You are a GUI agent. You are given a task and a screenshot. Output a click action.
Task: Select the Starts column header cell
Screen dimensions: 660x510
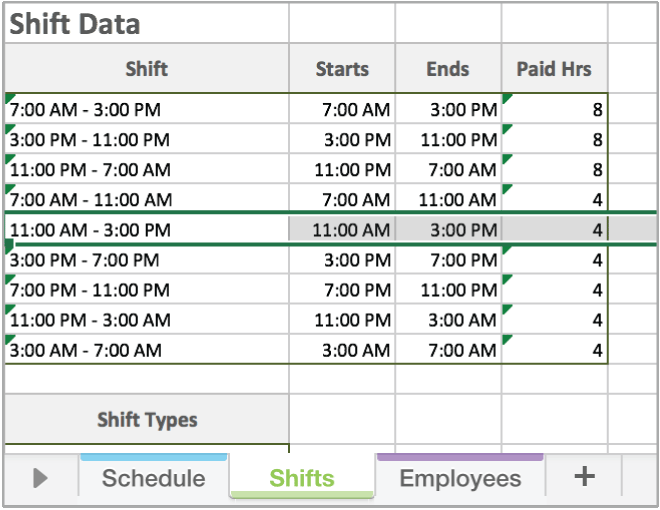pyautogui.click(x=342, y=69)
